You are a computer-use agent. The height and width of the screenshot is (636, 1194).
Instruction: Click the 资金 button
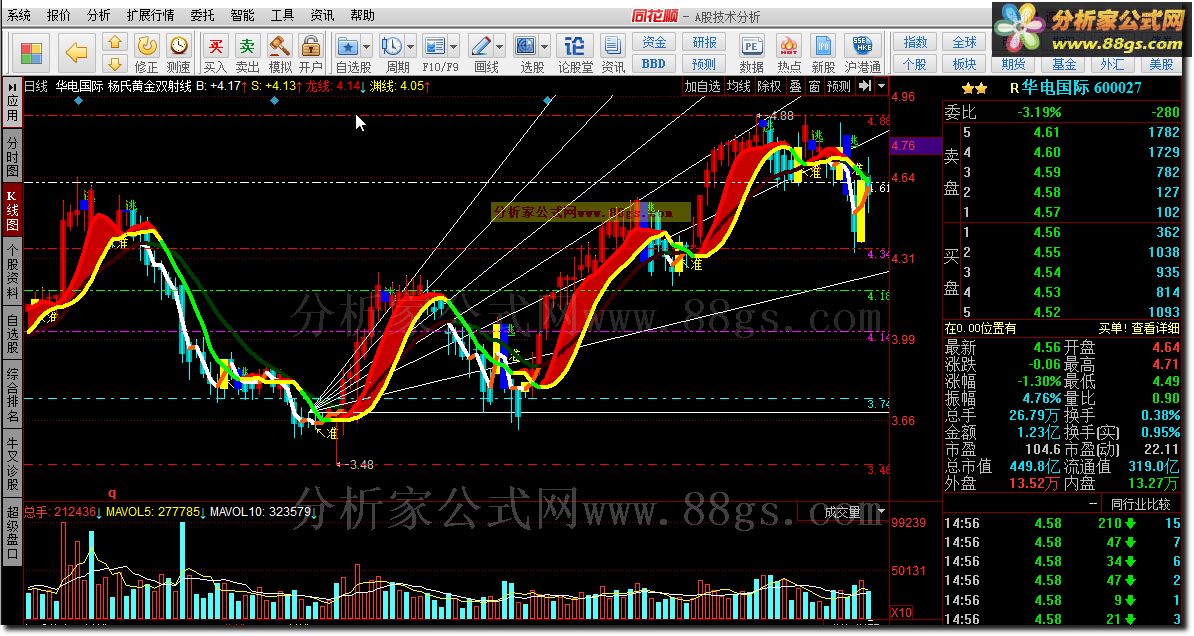click(654, 43)
